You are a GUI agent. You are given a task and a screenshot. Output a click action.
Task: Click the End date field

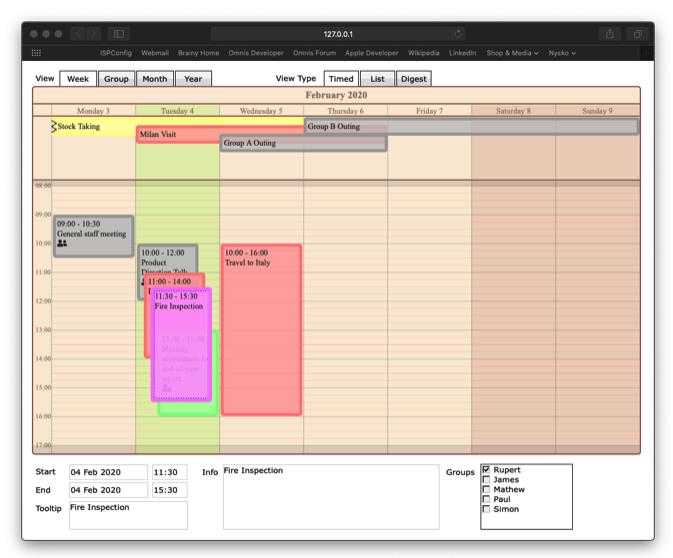108,490
